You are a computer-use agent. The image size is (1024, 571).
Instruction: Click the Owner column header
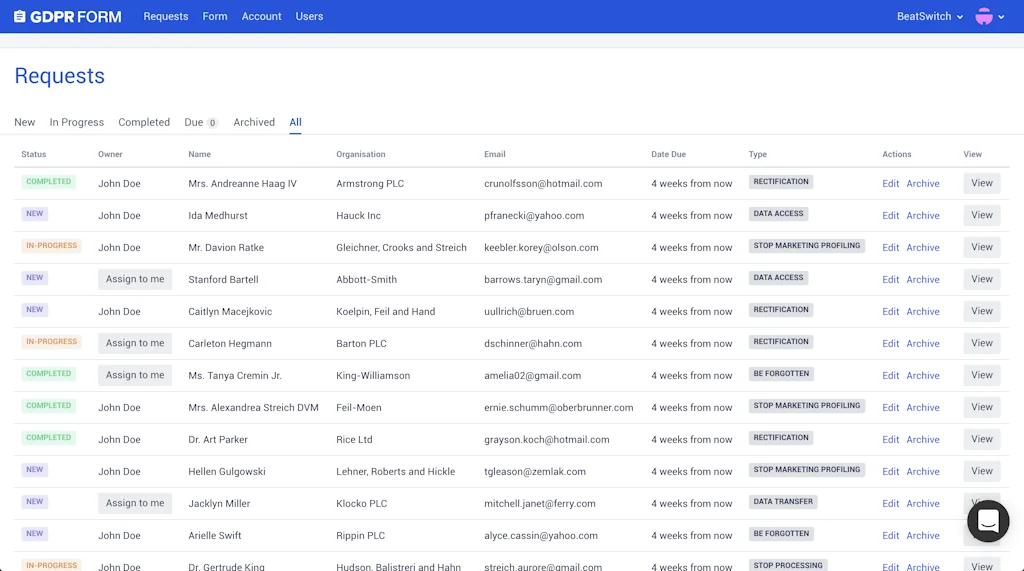pyautogui.click(x=110, y=154)
